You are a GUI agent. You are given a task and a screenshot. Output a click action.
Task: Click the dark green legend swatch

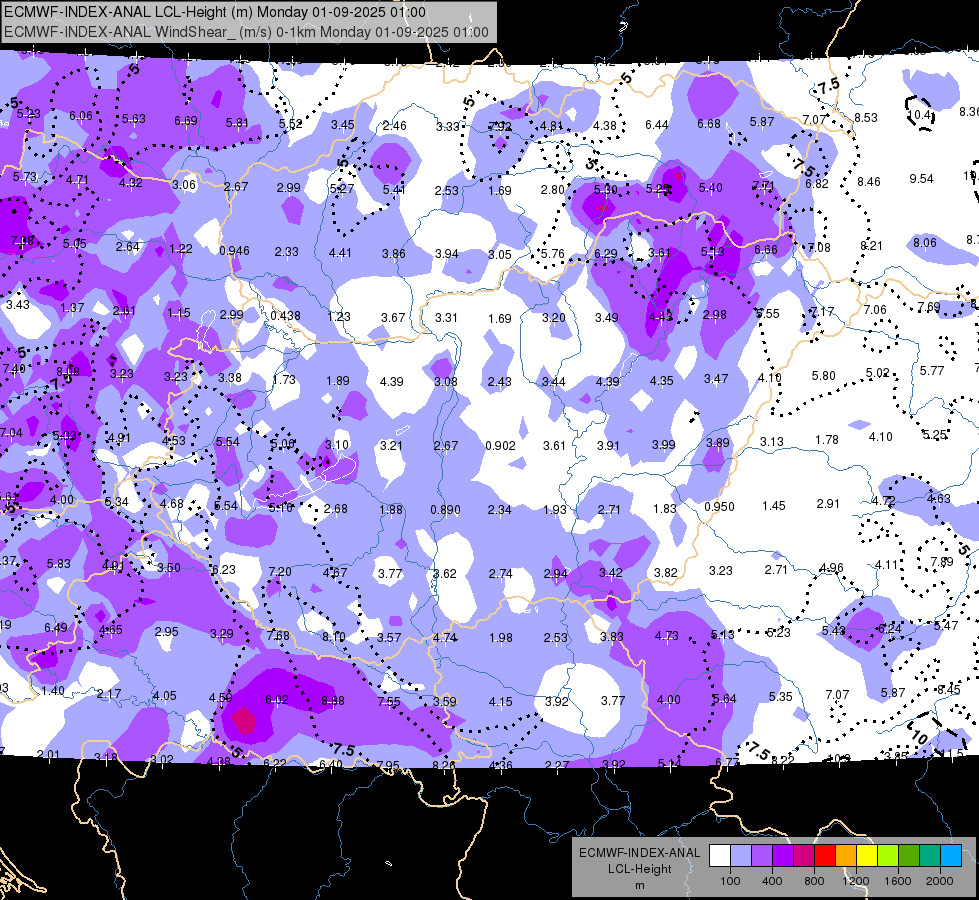(x=909, y=855)
